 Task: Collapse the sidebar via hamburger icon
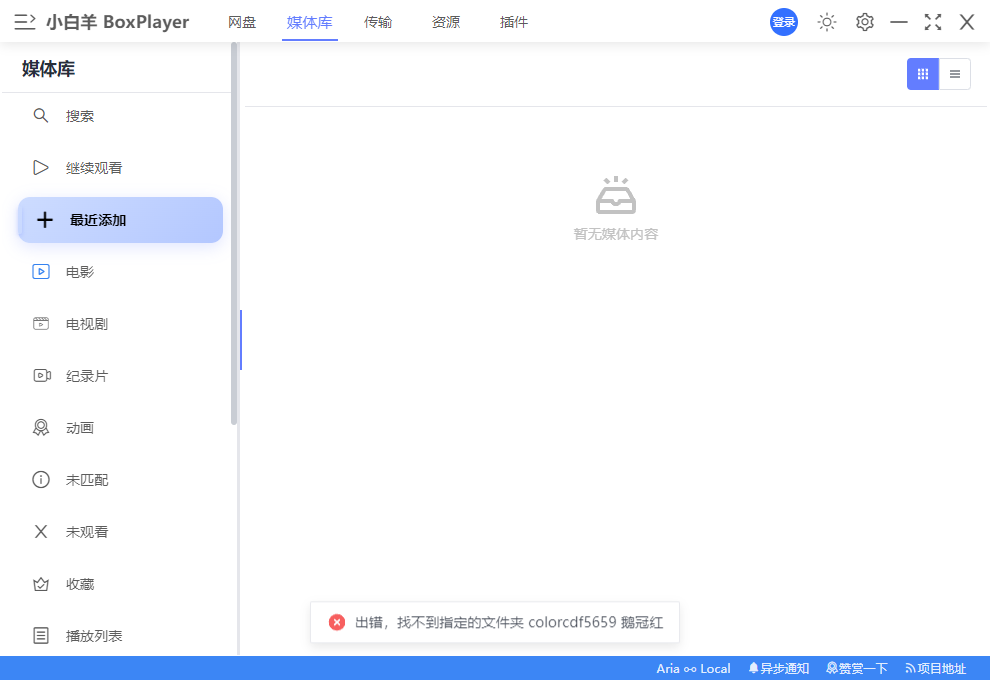coord(24,21)
